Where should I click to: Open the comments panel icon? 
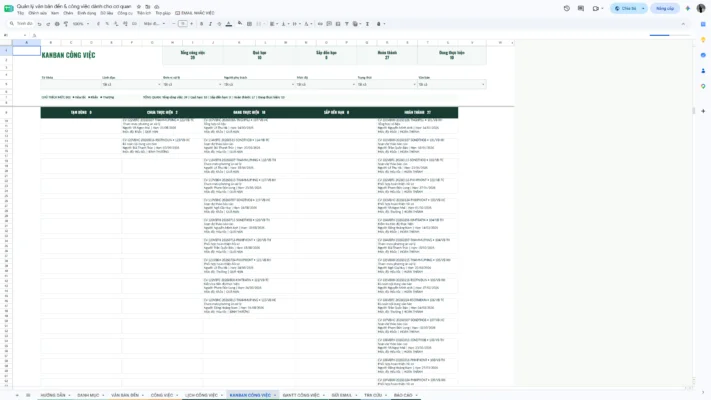(x=581, y=8)
